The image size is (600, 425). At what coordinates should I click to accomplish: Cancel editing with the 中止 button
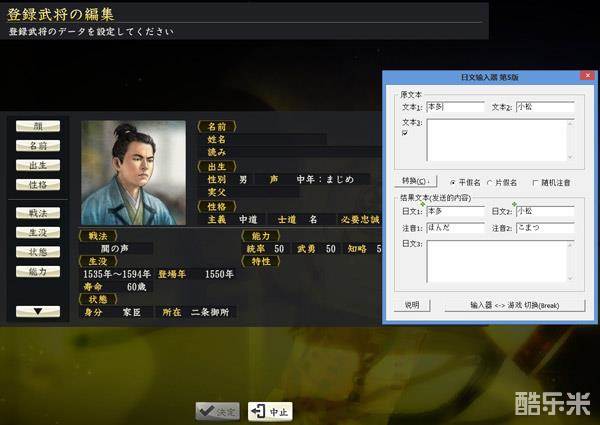click(x=270, y=410)
